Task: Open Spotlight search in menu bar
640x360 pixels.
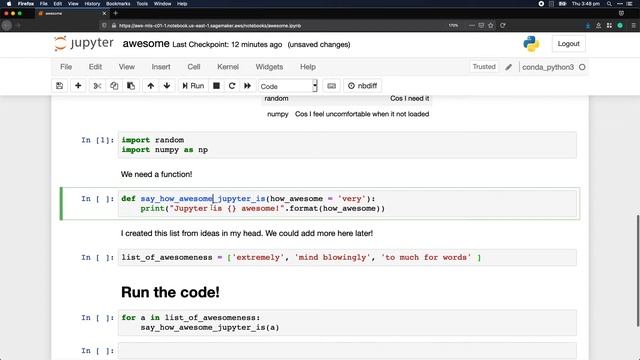Action: [x=609, y=4]
